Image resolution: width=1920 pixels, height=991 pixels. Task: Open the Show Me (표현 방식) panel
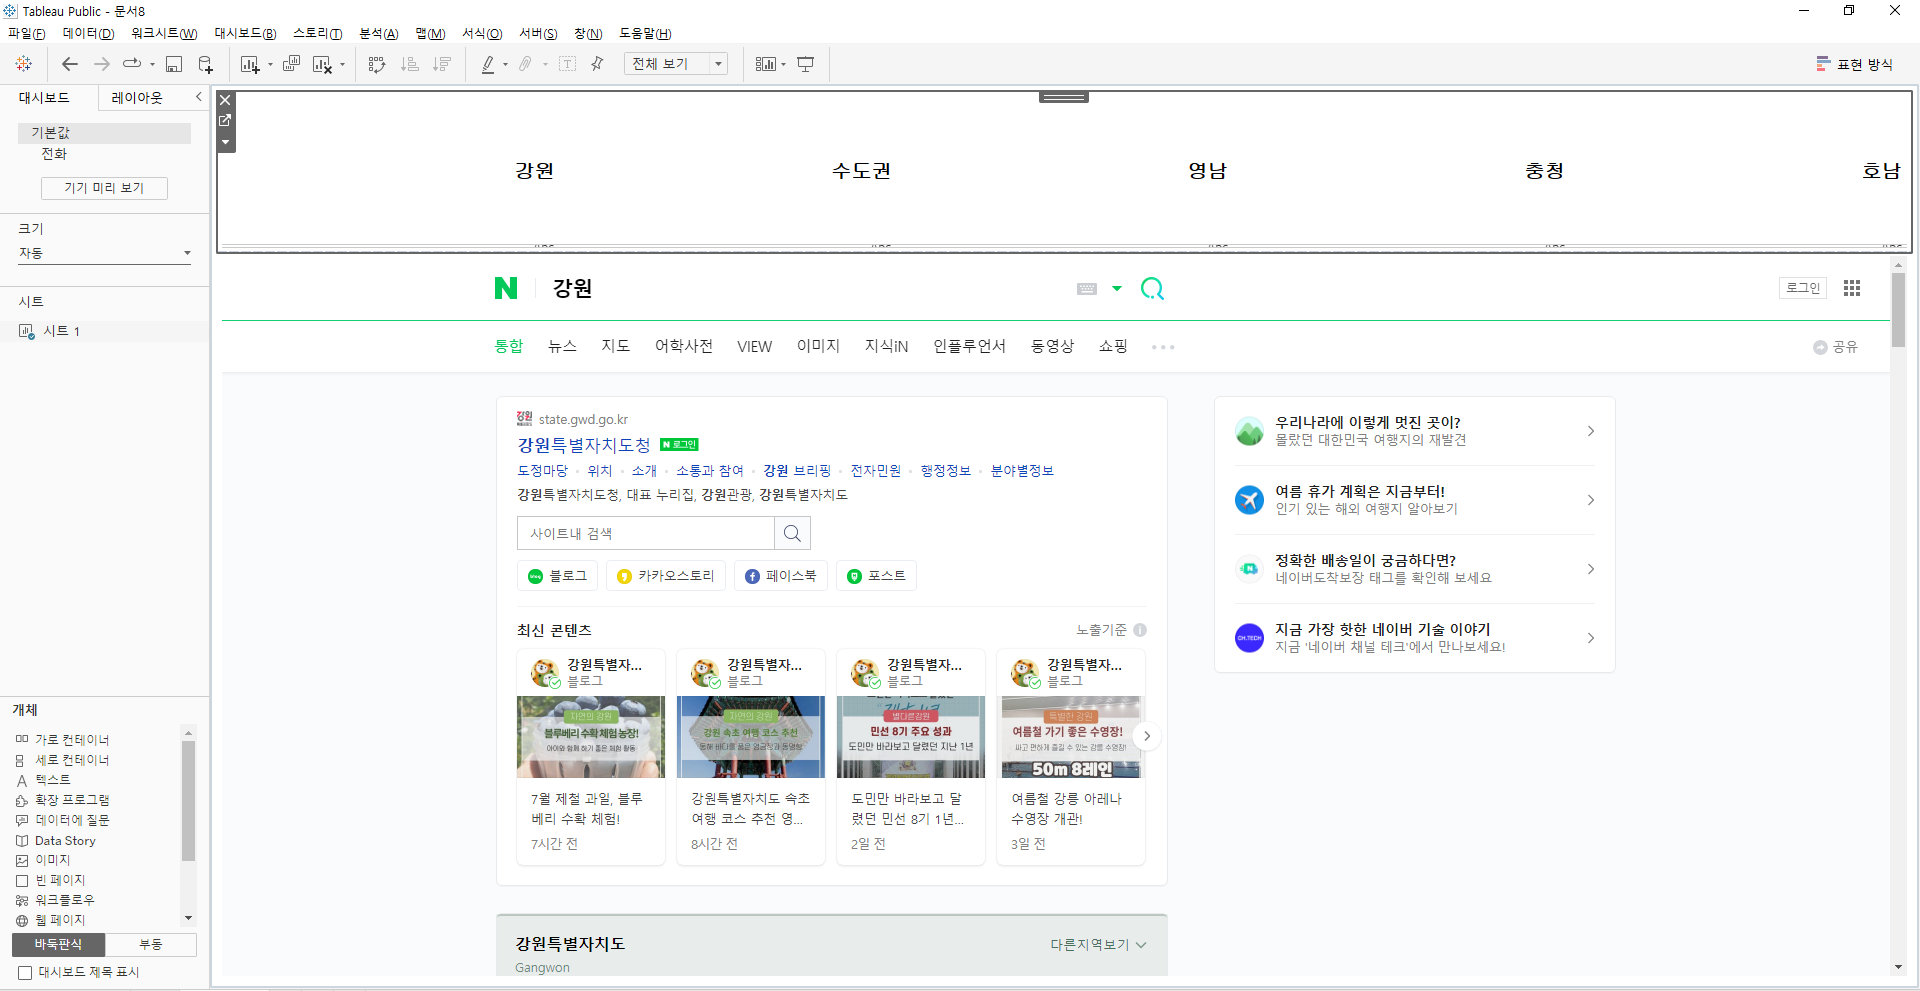click(x=1855, y=64)
